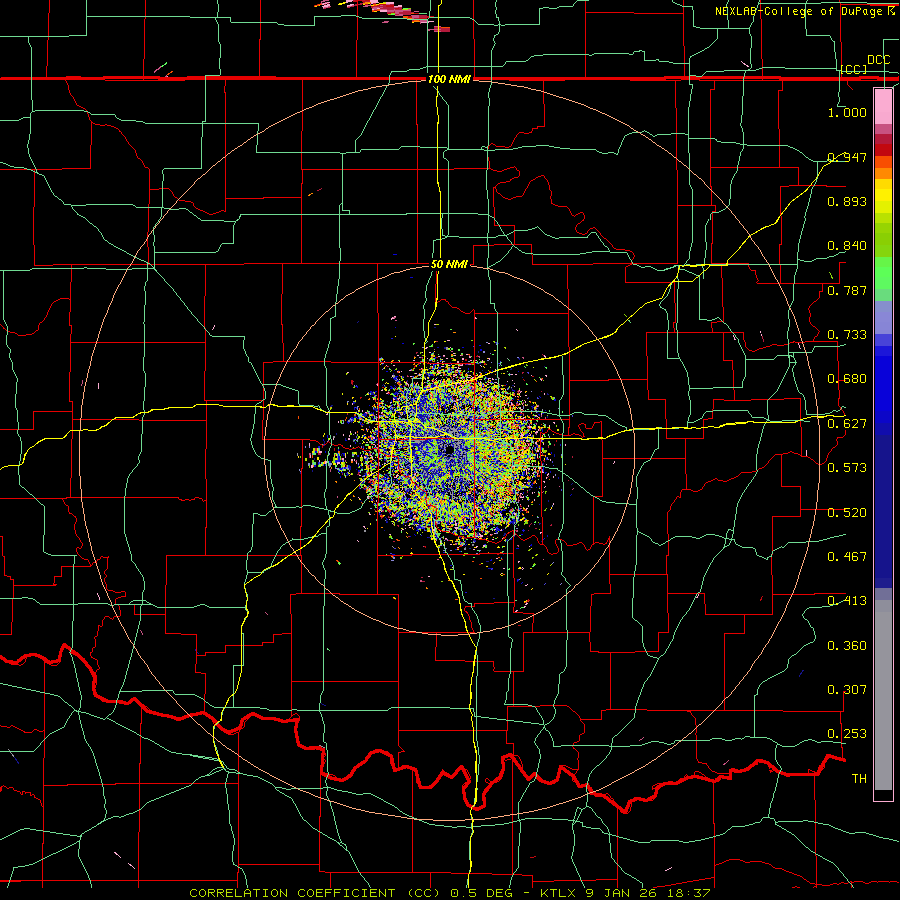Pick the bright green segment of the color bar
The height and width of the screenshot is (900, 900).
point(883,273)
